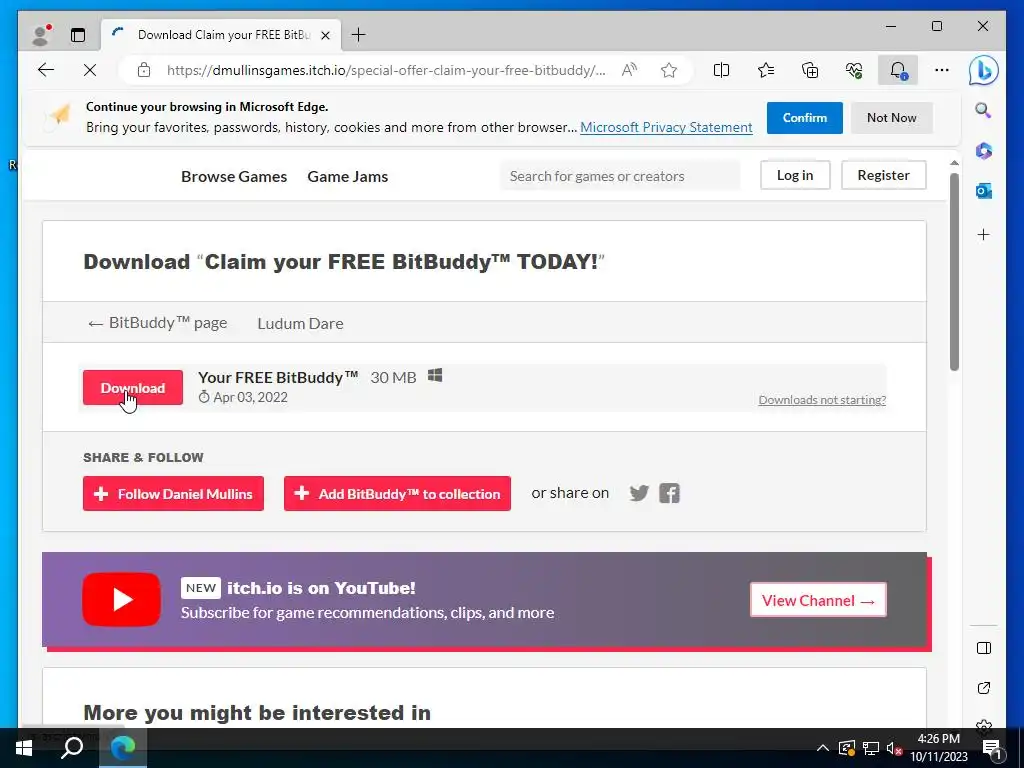Open the taskbar clock and date

pyautogui.click(x=938, y=748)
